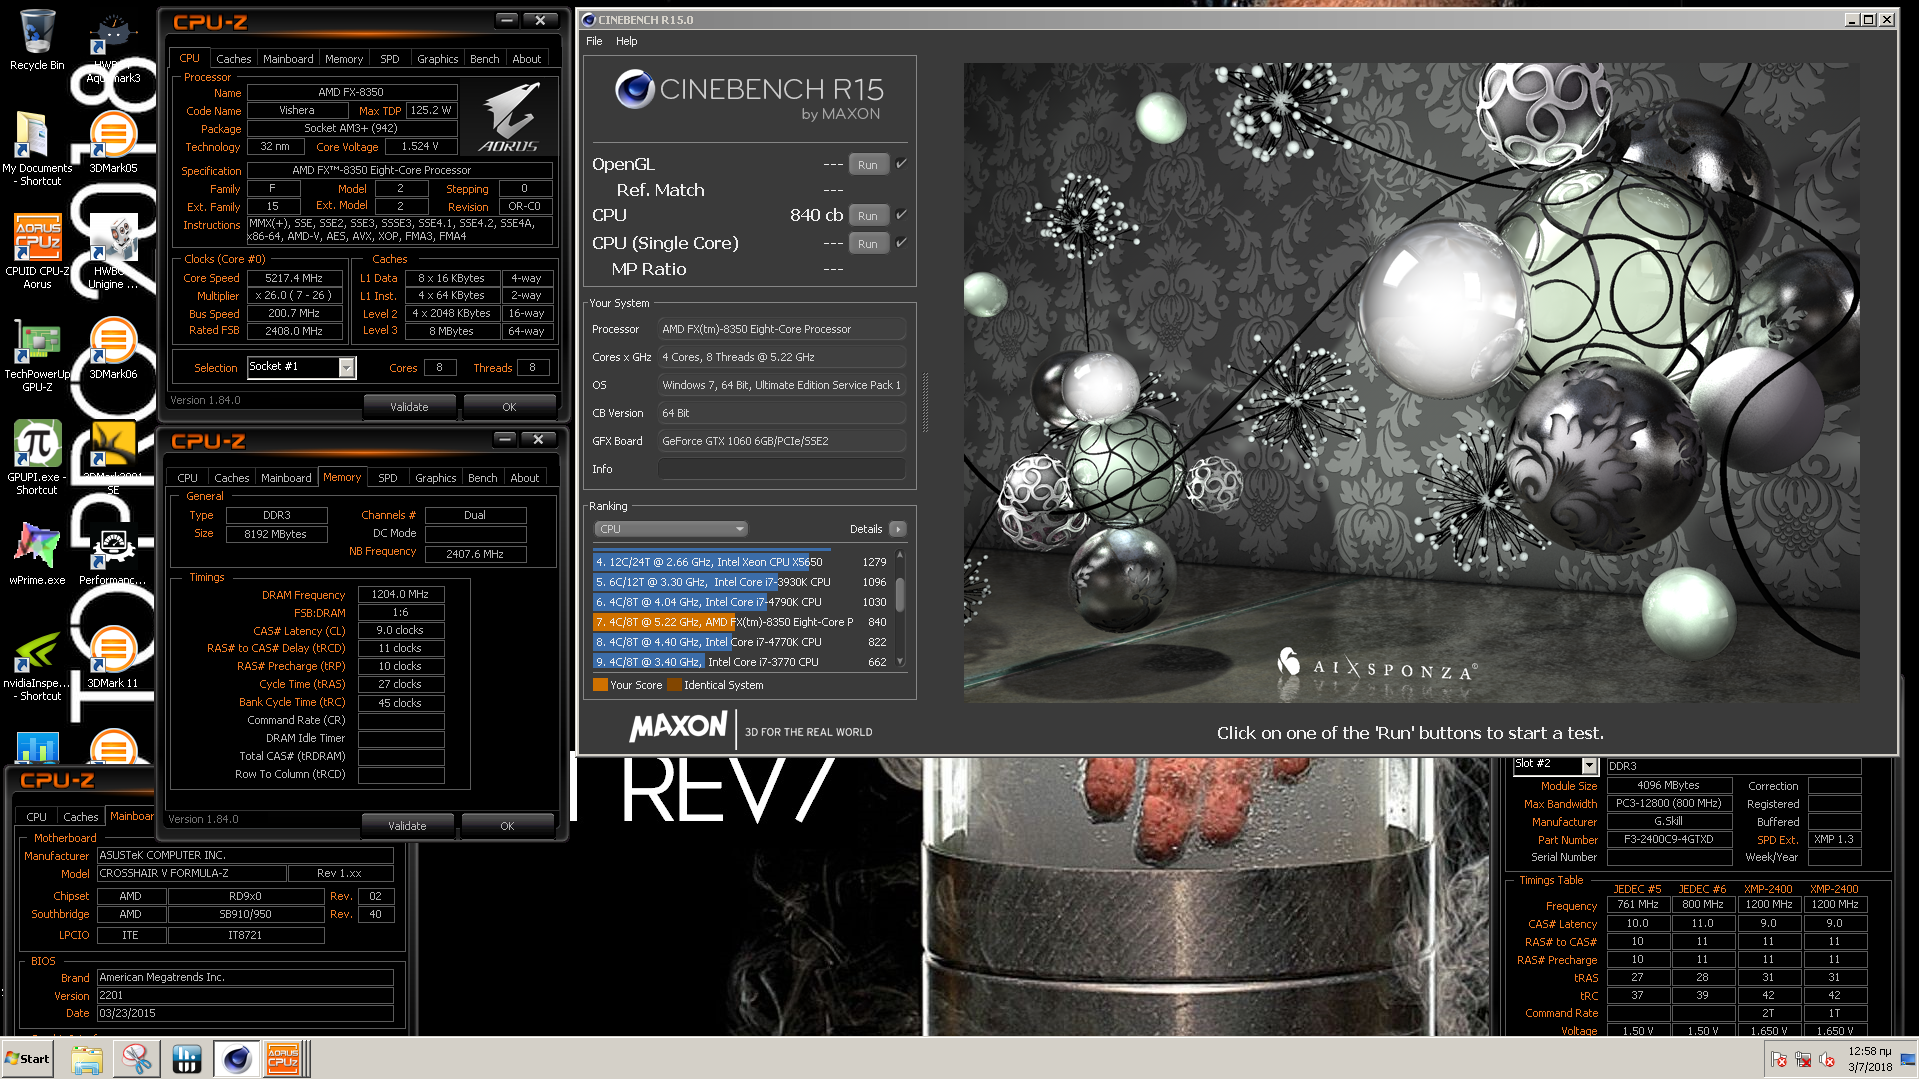
Task: Open the Ranking CPU dropdown
Action: 670,529
